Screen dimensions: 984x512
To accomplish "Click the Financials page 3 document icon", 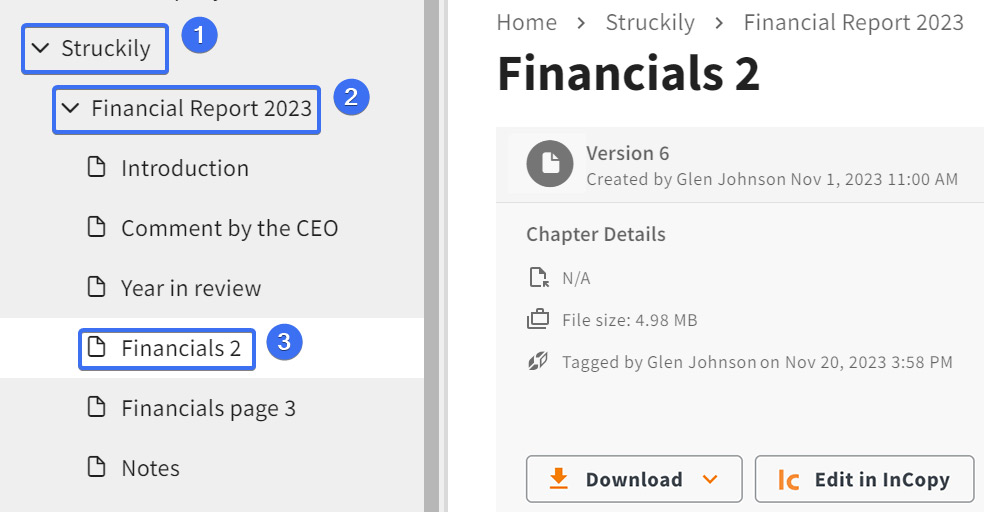I will [x=96, y=407].
